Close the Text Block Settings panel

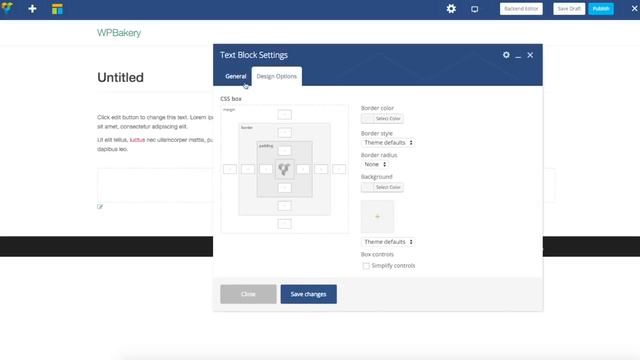tap(530, 55)
